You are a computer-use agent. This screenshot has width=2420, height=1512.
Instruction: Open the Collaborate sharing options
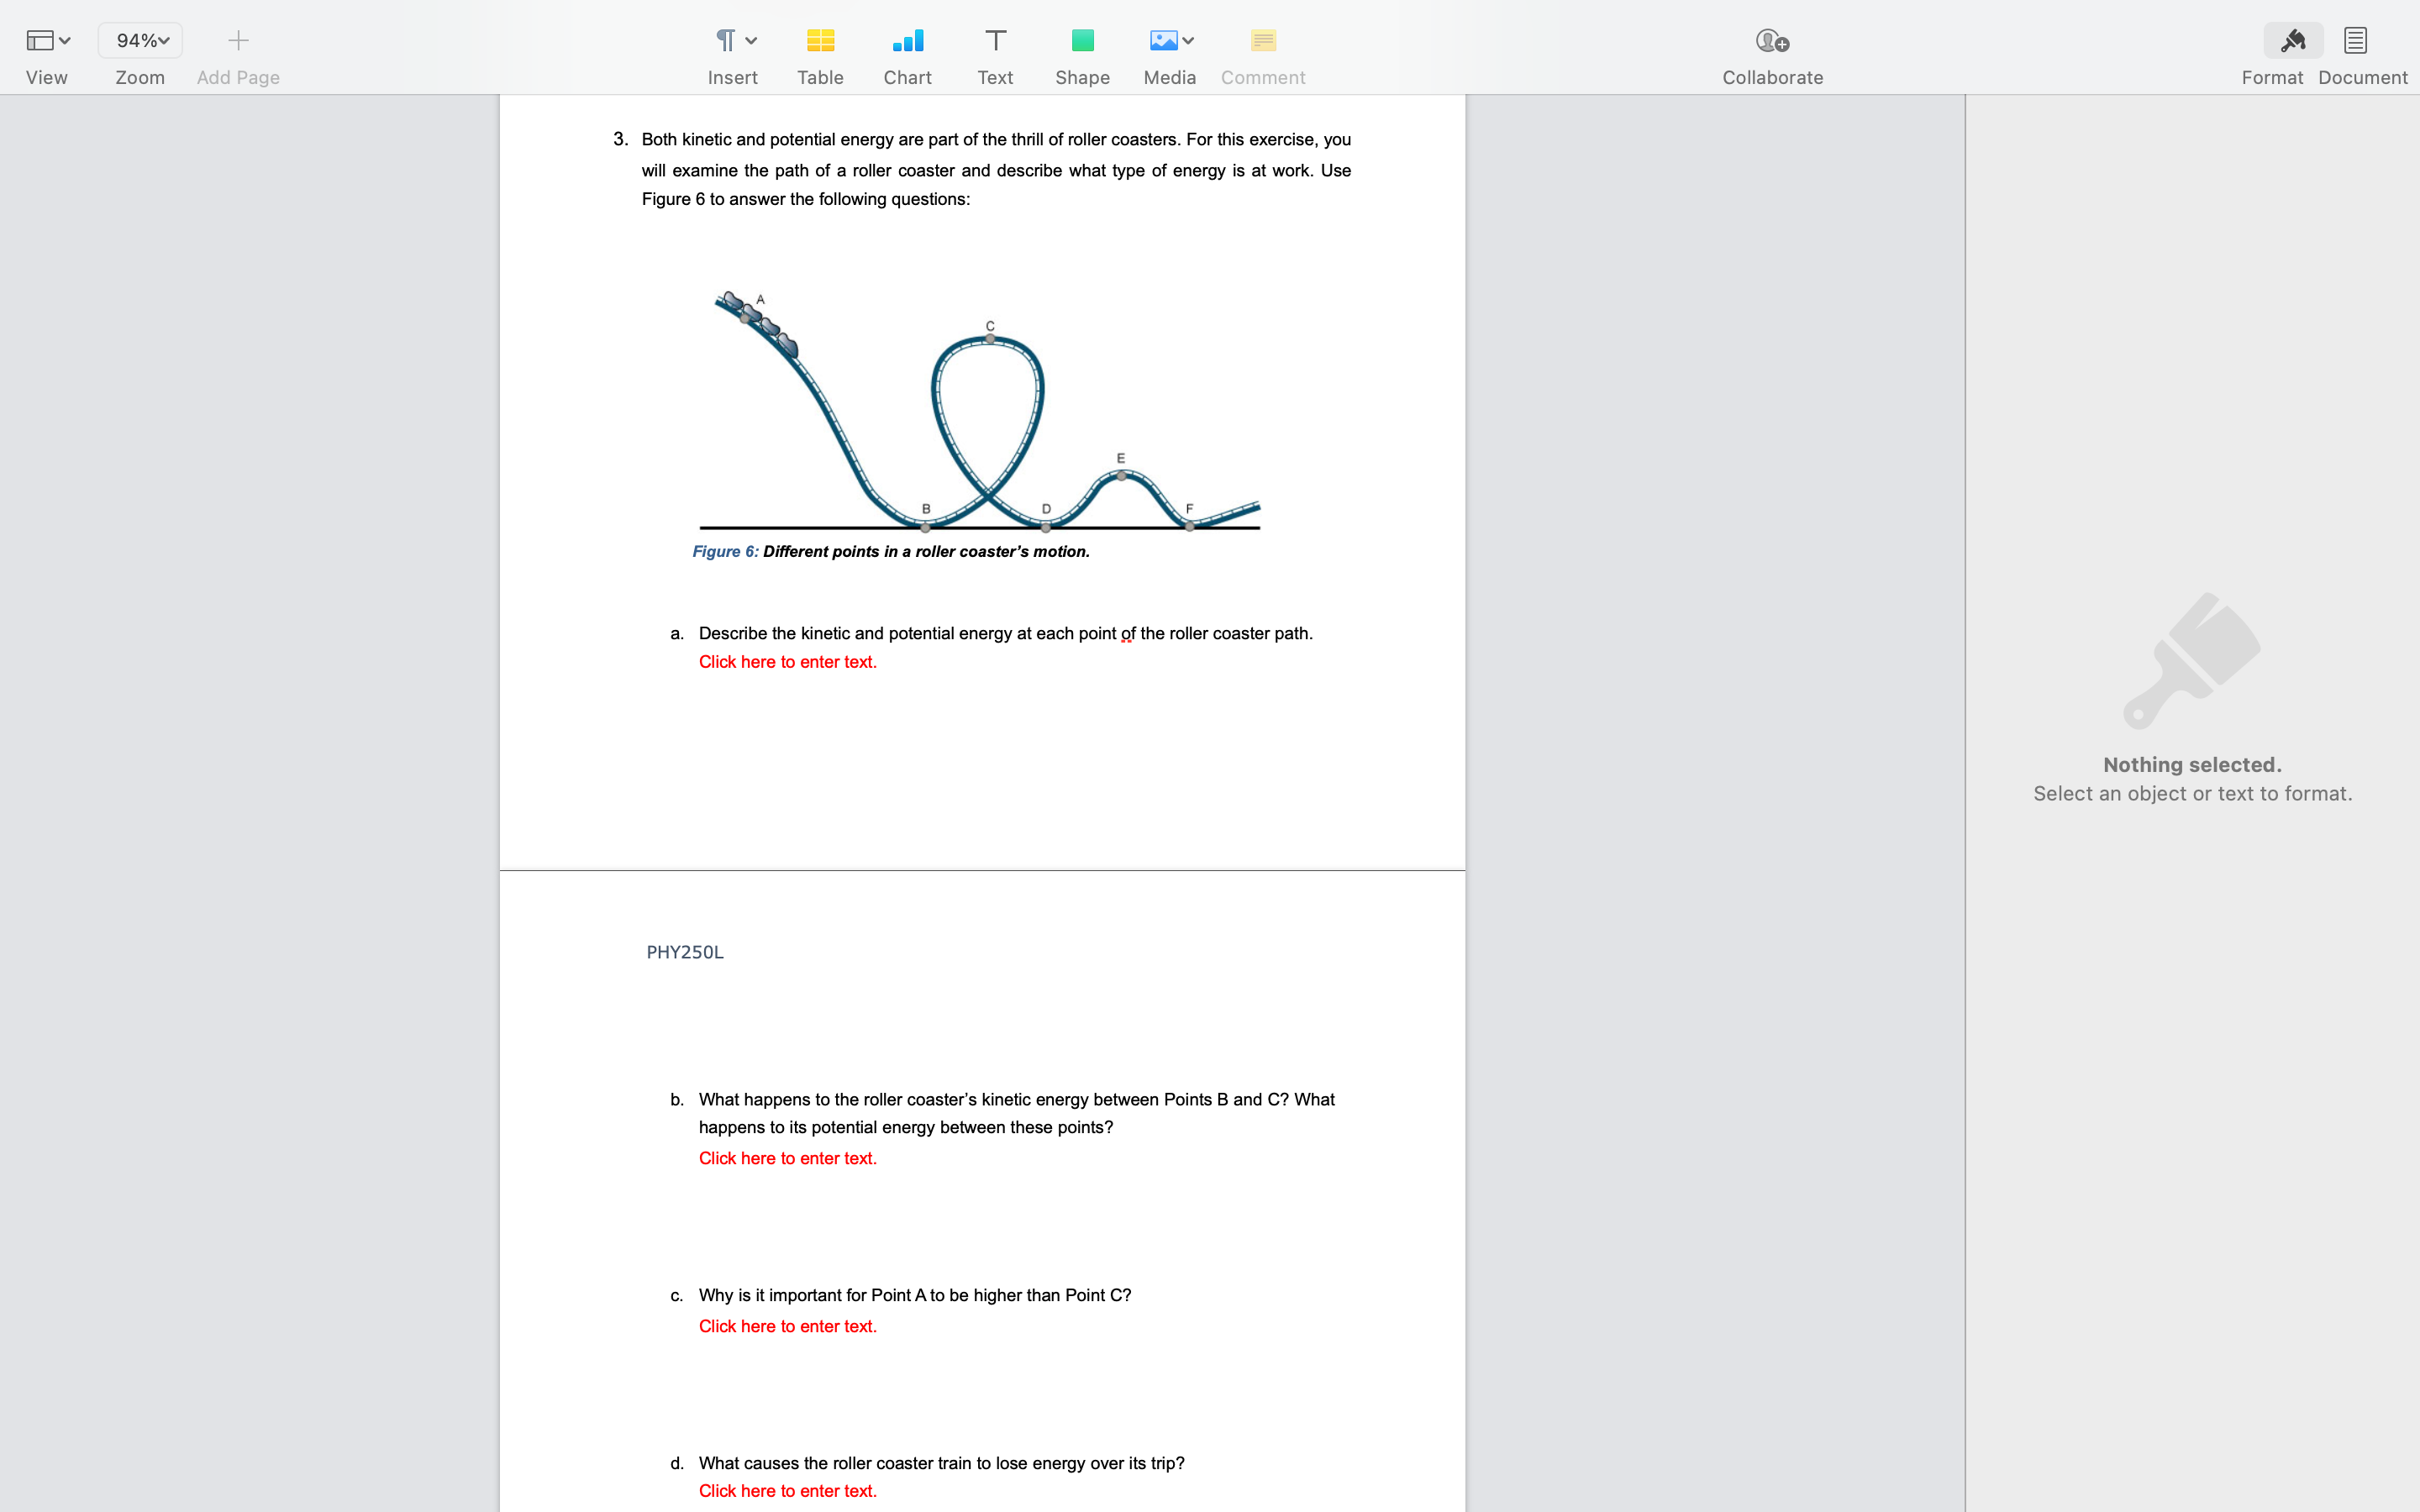tap(1772, 41)
